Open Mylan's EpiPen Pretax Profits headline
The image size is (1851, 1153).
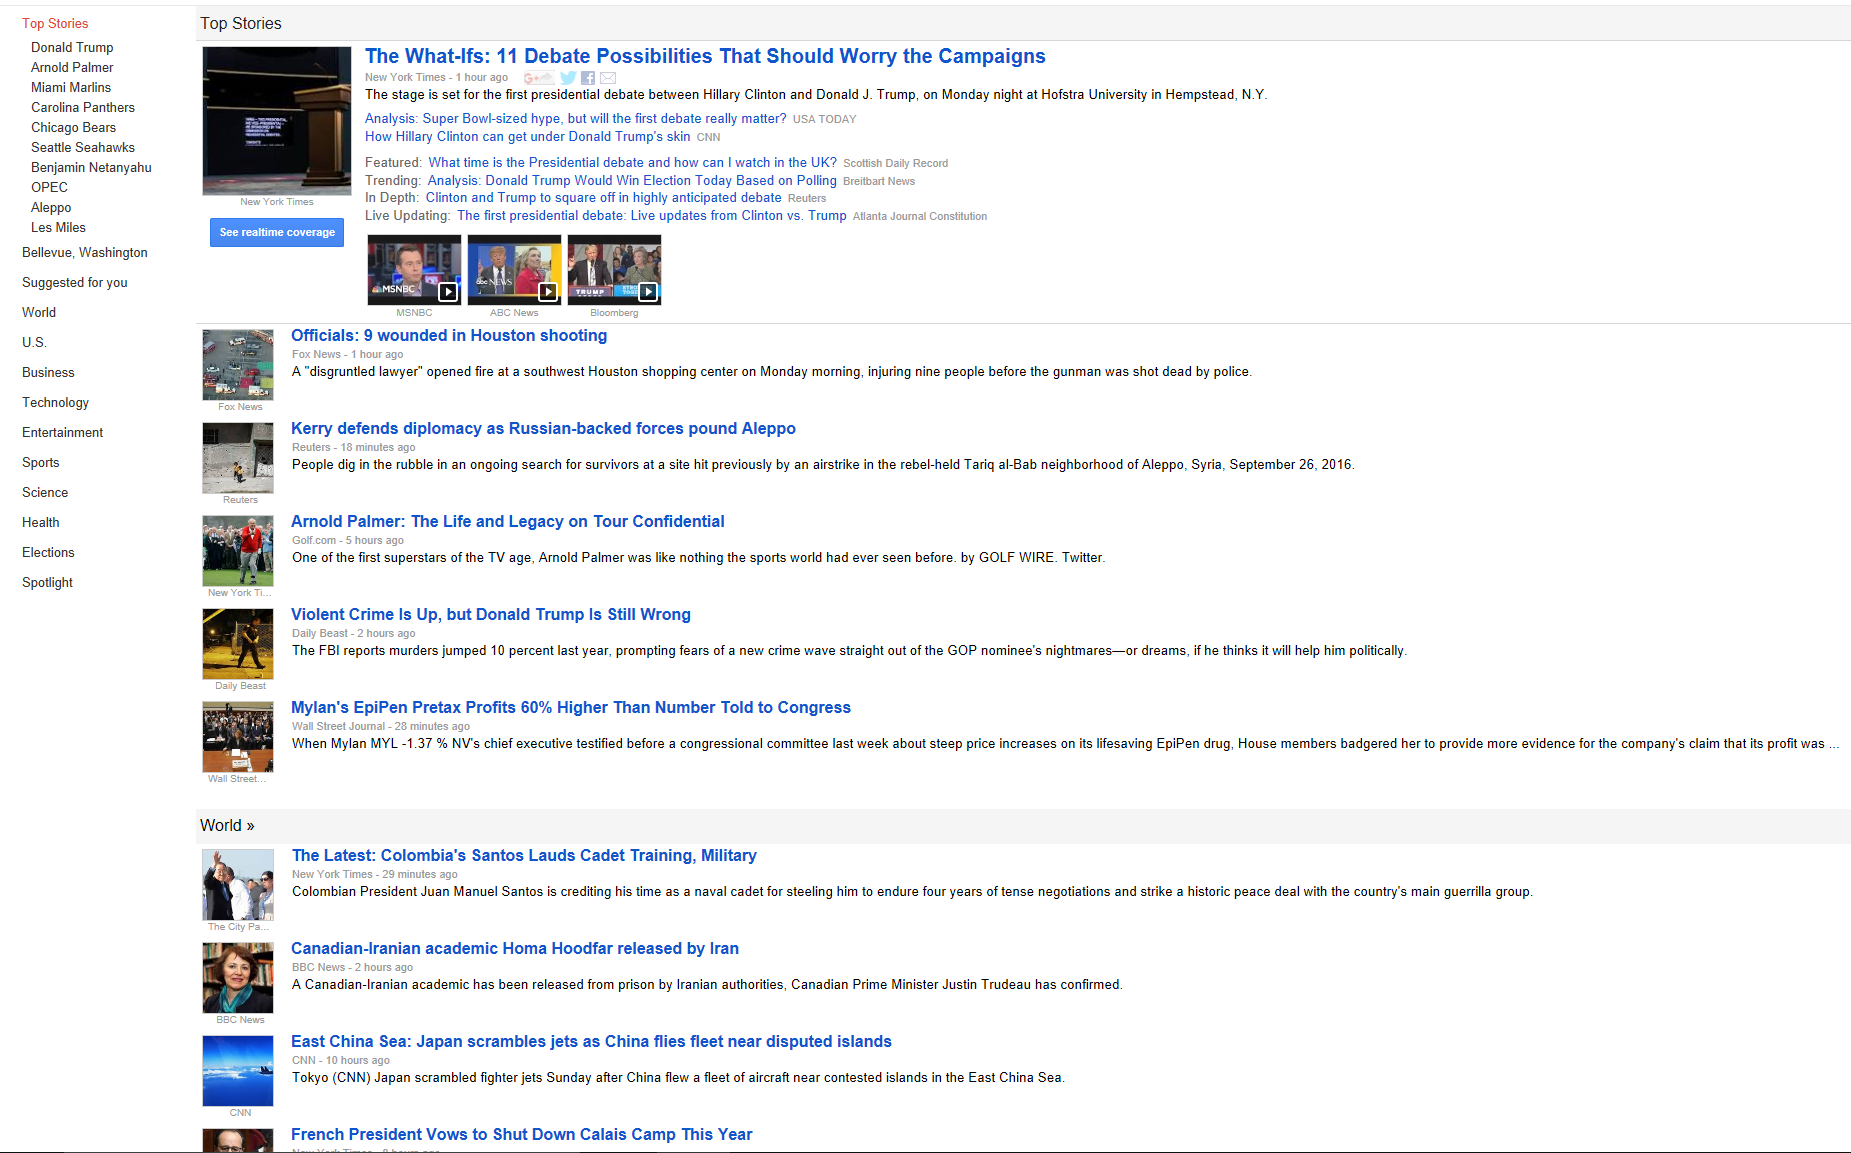(571, 707)
